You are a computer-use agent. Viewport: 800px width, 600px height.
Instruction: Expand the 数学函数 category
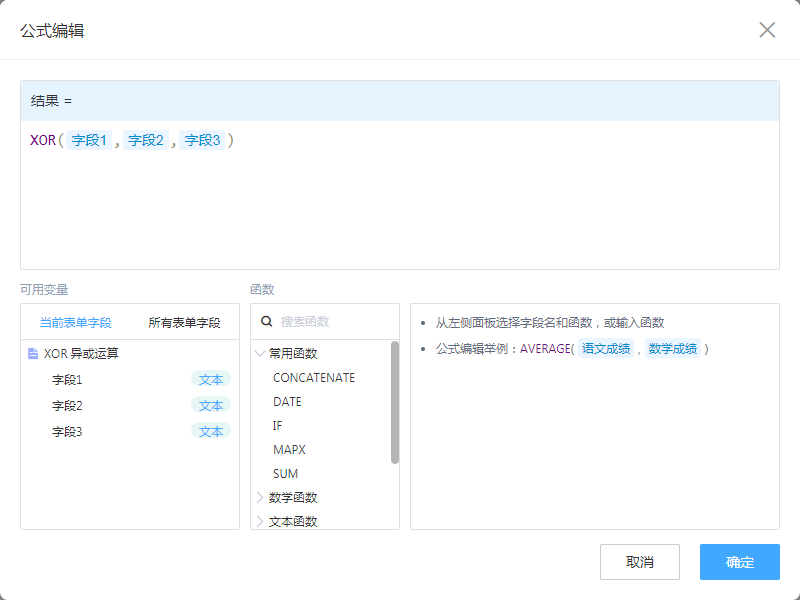pyautogui.click(x=261, y=498)
